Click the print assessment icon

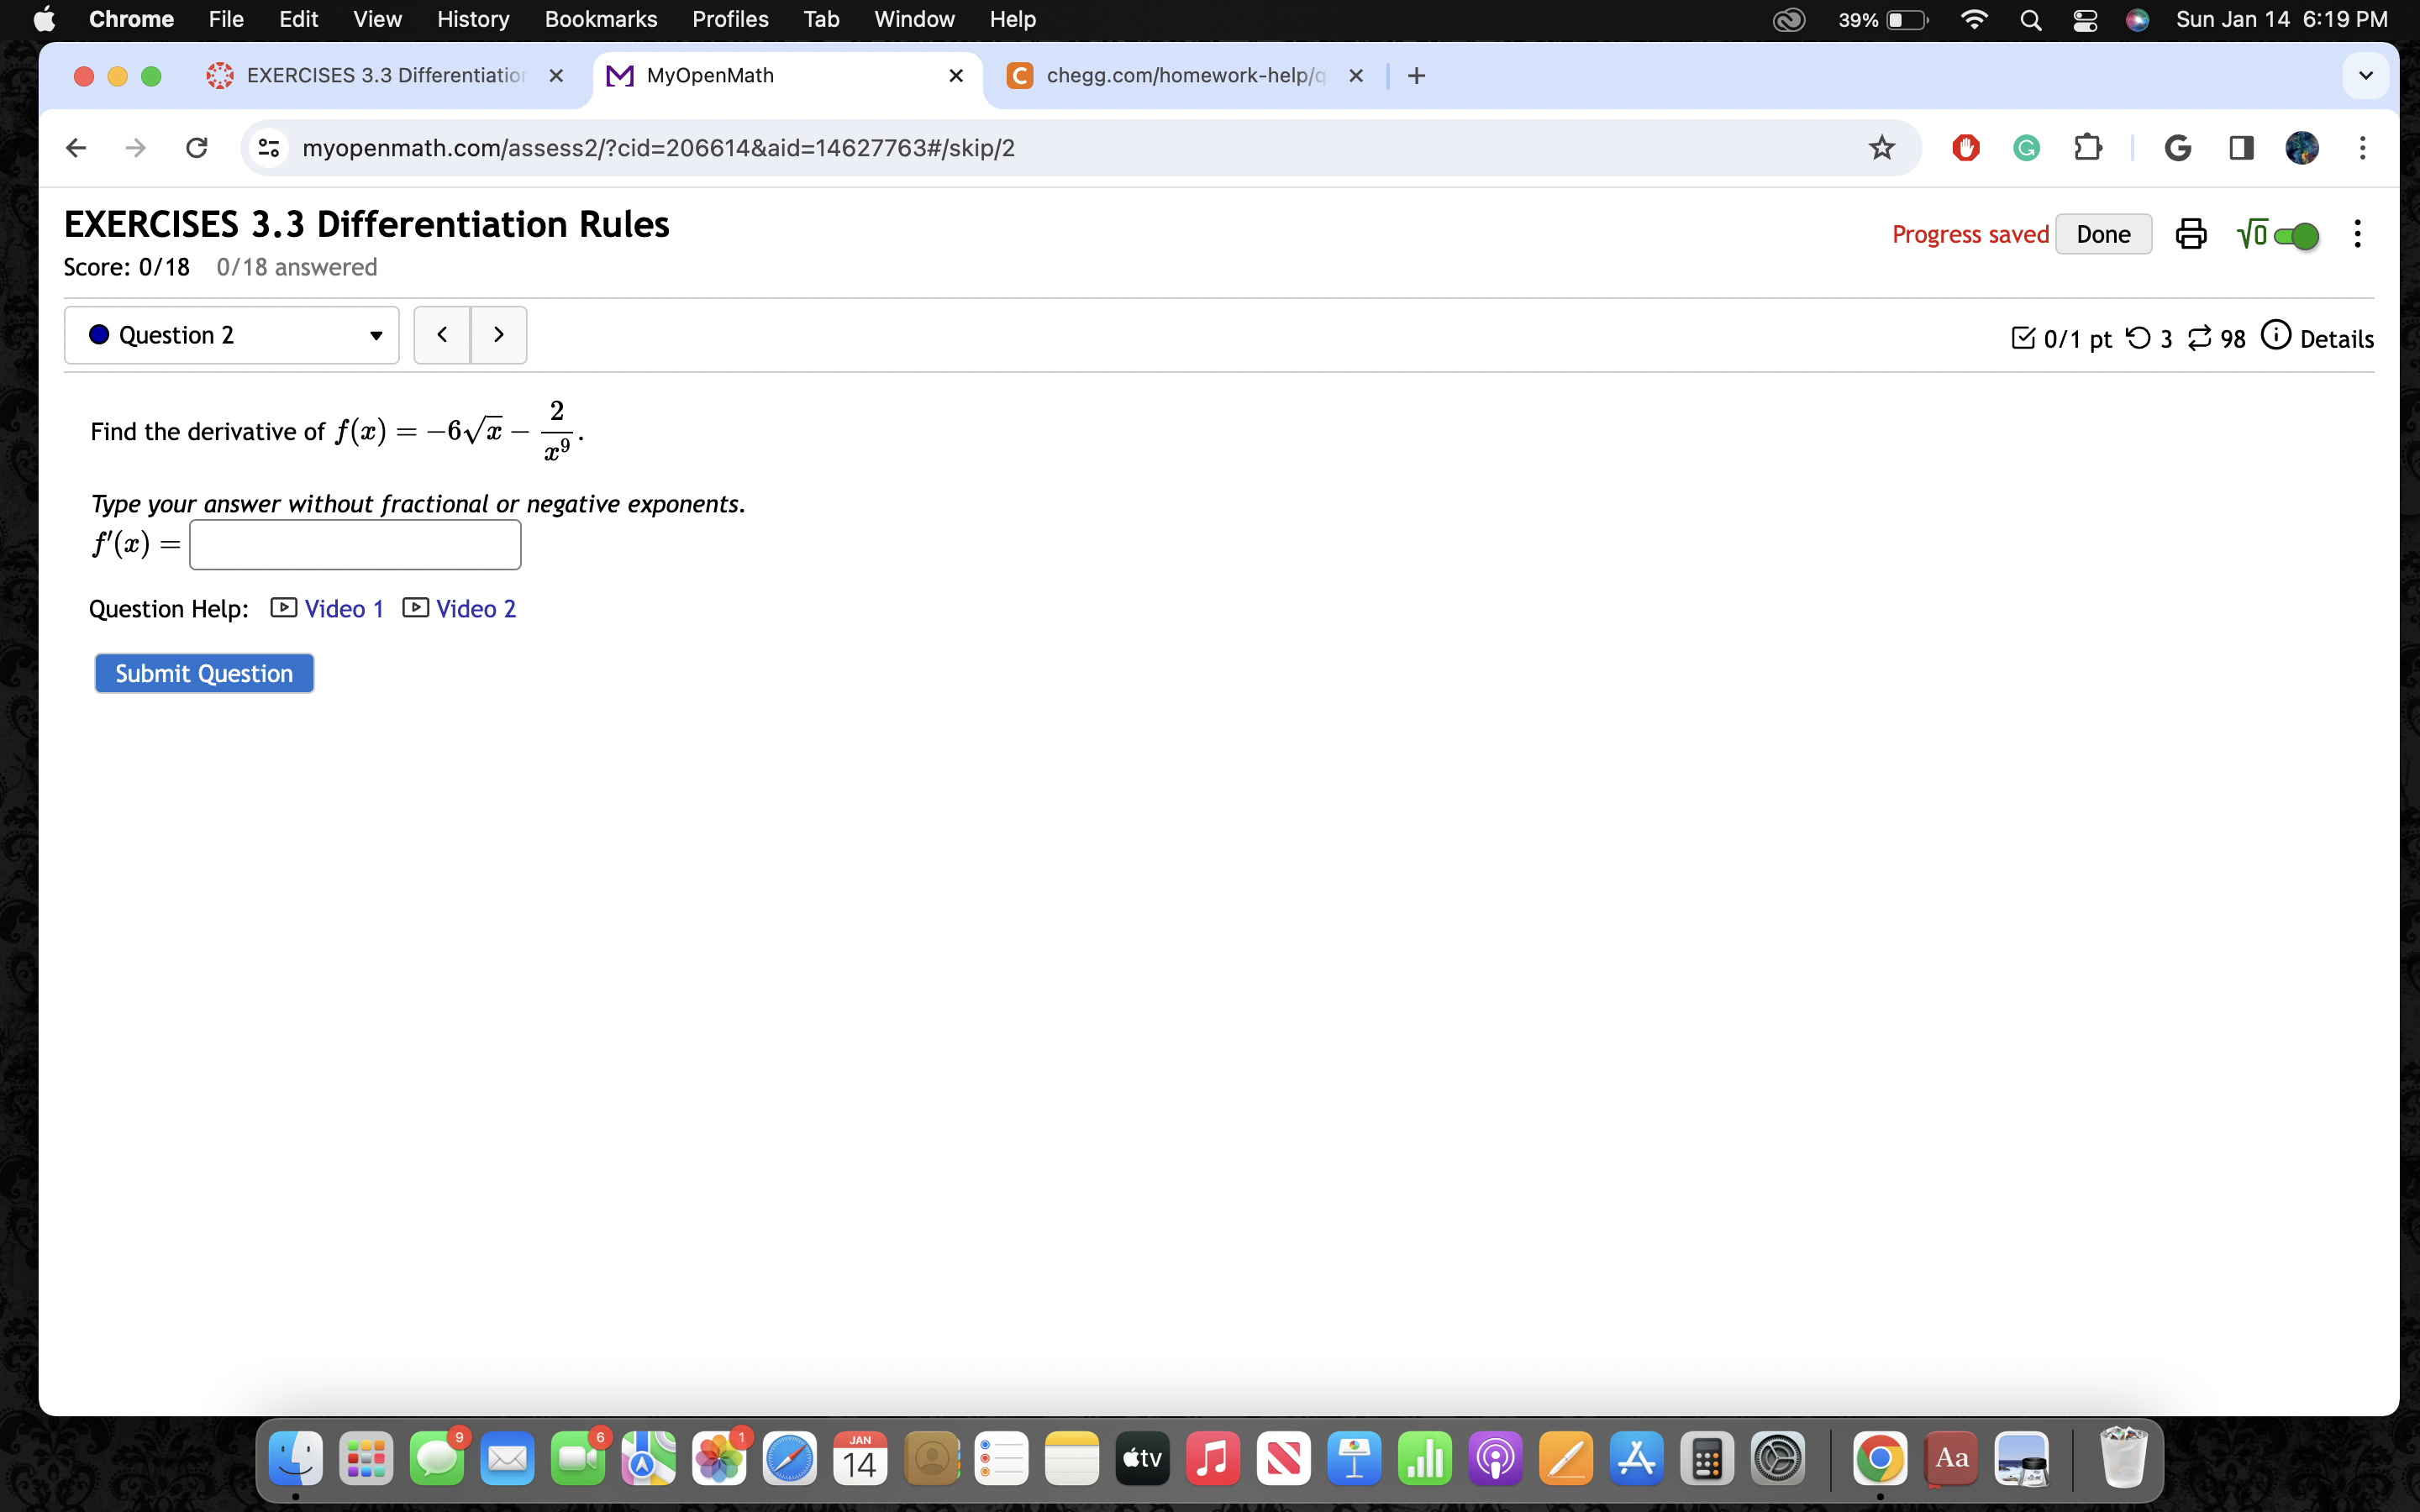pyautogui.click(x=2190, y=234)
